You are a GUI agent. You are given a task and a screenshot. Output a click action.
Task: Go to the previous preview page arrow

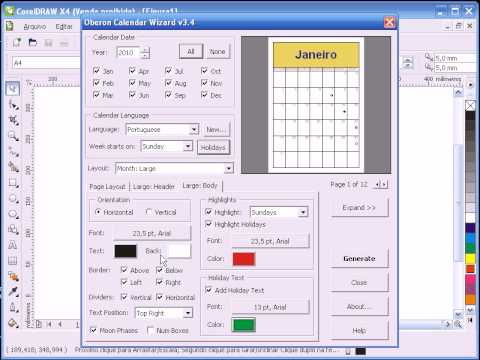pyautogui.click(x=378, y=184)
